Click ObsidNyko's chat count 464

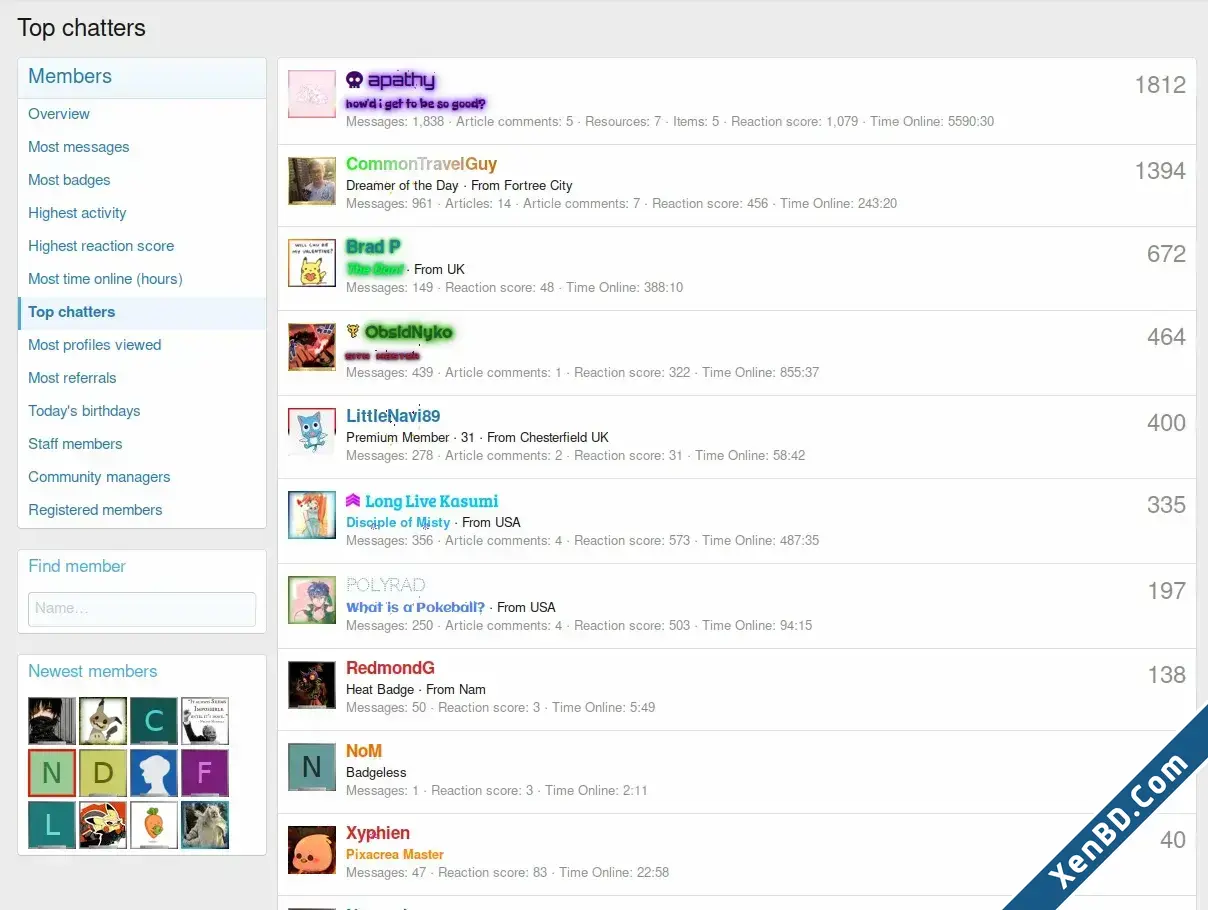click(1166, 338)
